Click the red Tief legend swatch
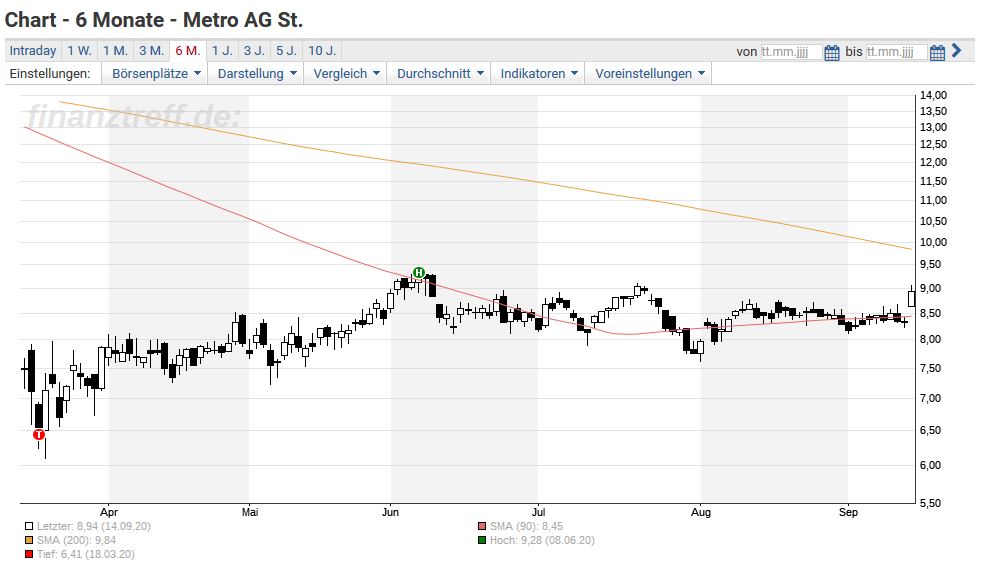The image size is (986, 569). pos(29,554)
